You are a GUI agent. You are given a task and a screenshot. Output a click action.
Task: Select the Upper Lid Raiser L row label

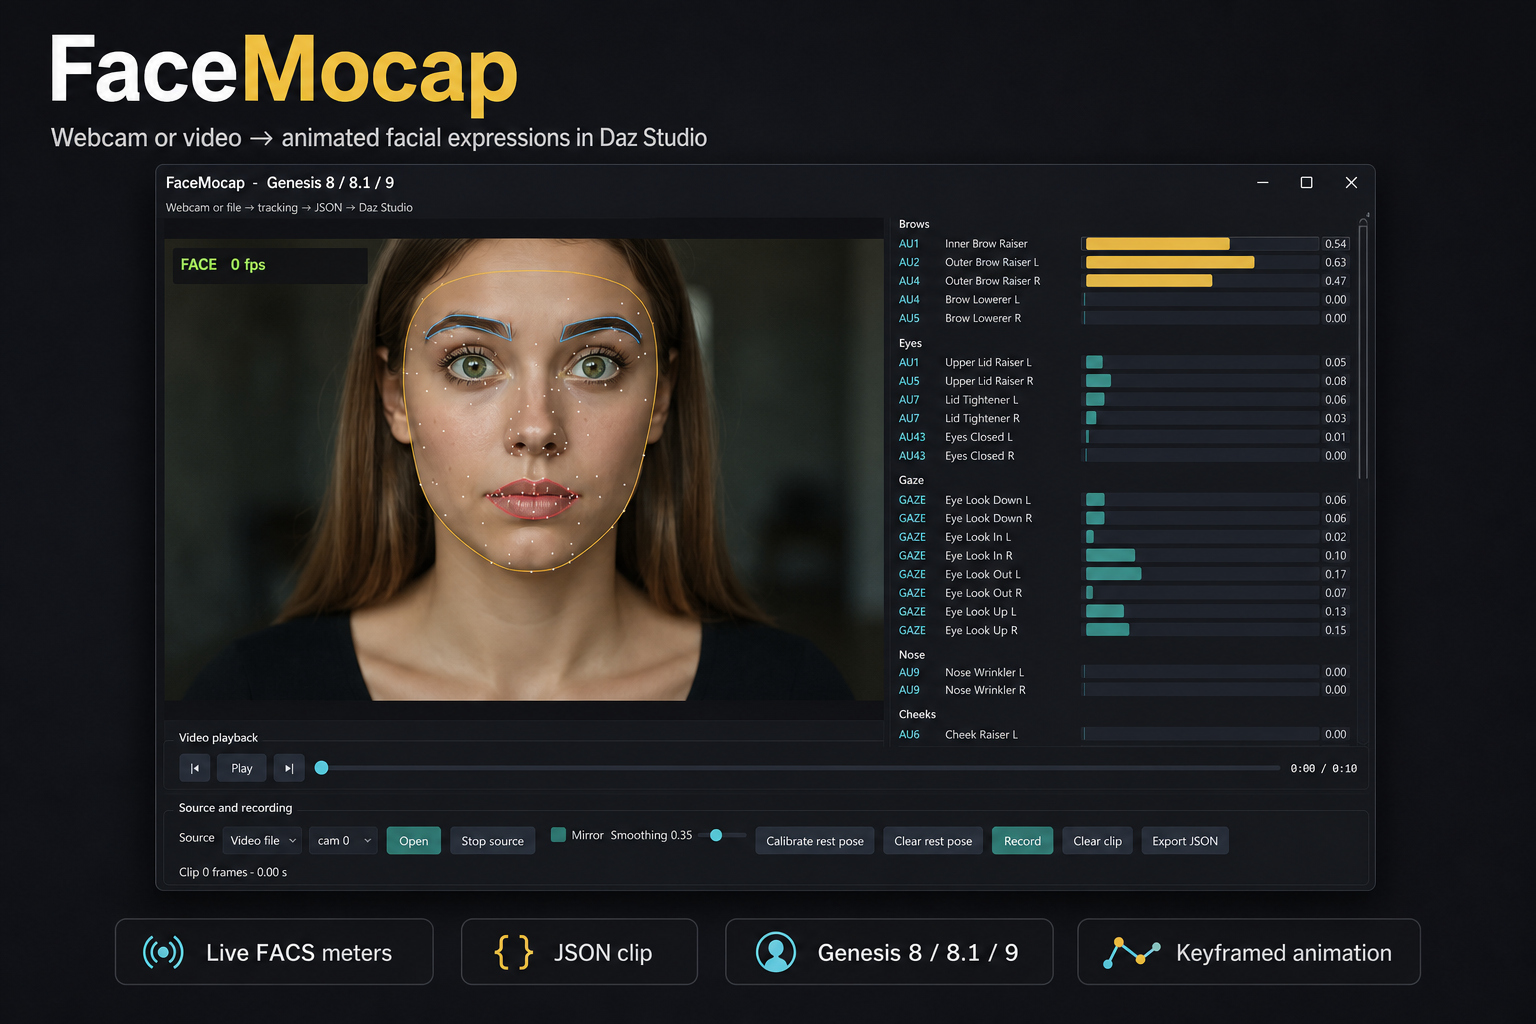point(988,362)
